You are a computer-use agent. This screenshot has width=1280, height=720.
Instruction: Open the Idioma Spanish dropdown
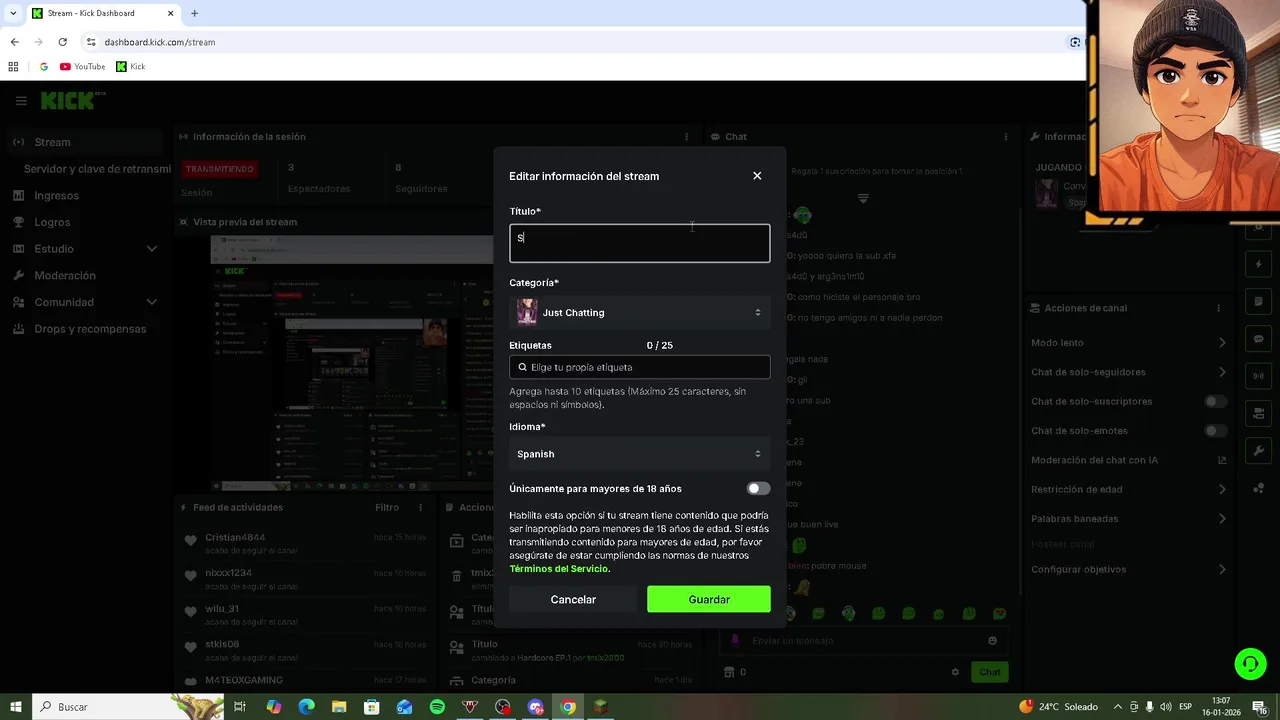point(640,454)
